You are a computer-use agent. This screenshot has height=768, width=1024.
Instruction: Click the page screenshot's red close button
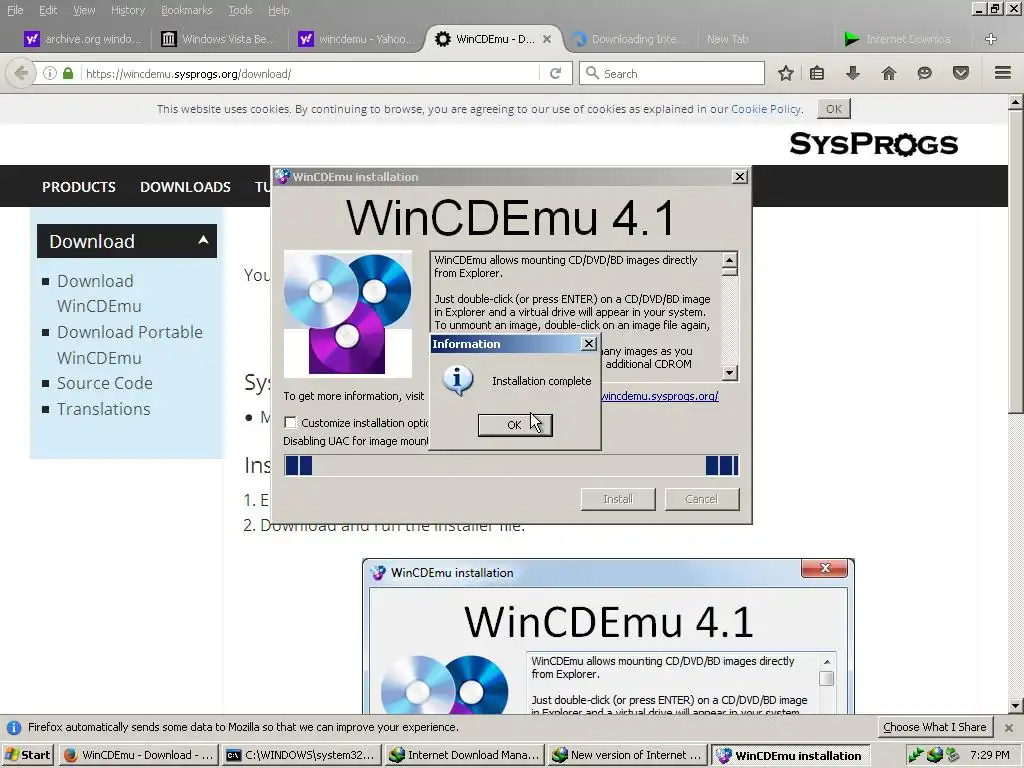tap(825, 568)
